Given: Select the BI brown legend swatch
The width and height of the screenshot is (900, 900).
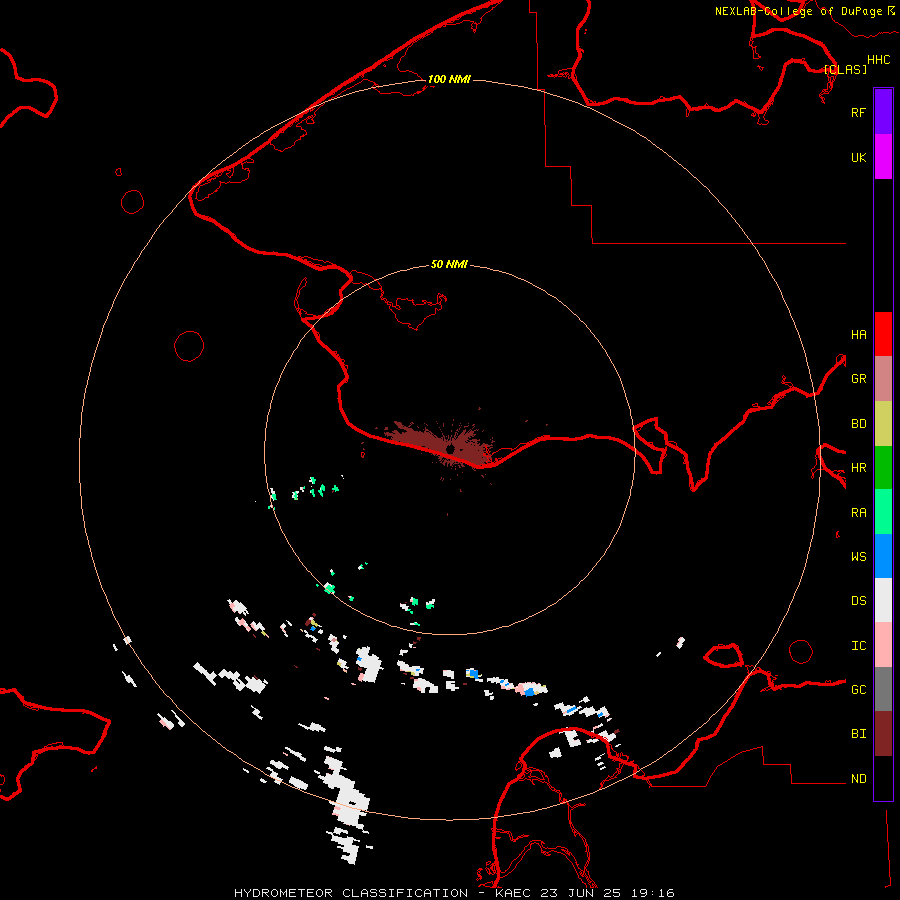Looking at the screenshot, I should coord(883,734).
